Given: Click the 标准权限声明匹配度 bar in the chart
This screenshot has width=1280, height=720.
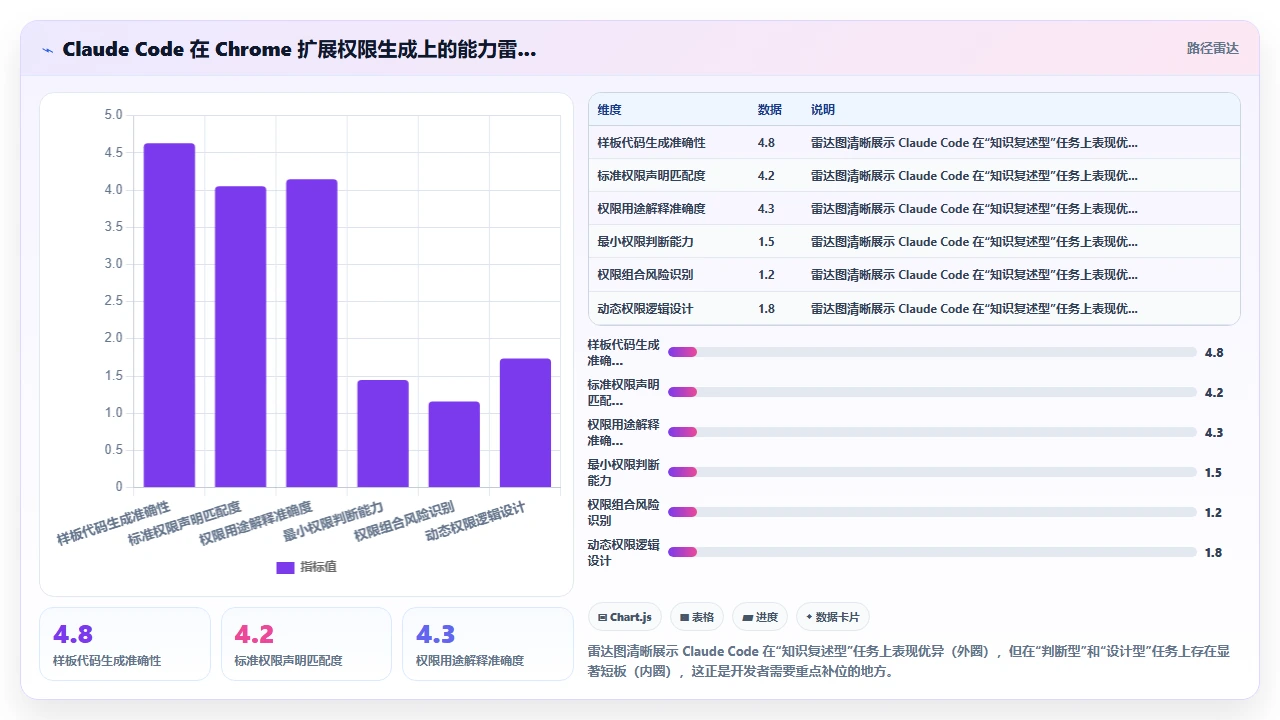Looking at the screenshot, I should [x=241, y=337].
